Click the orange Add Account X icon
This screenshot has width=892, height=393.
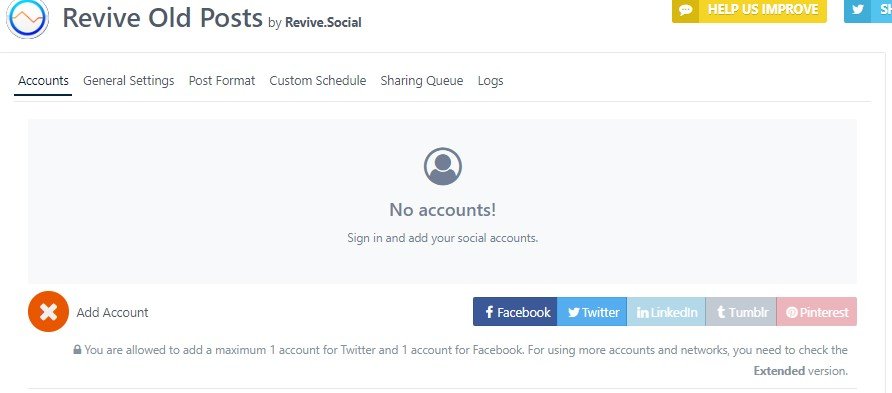tap(48, 311)
